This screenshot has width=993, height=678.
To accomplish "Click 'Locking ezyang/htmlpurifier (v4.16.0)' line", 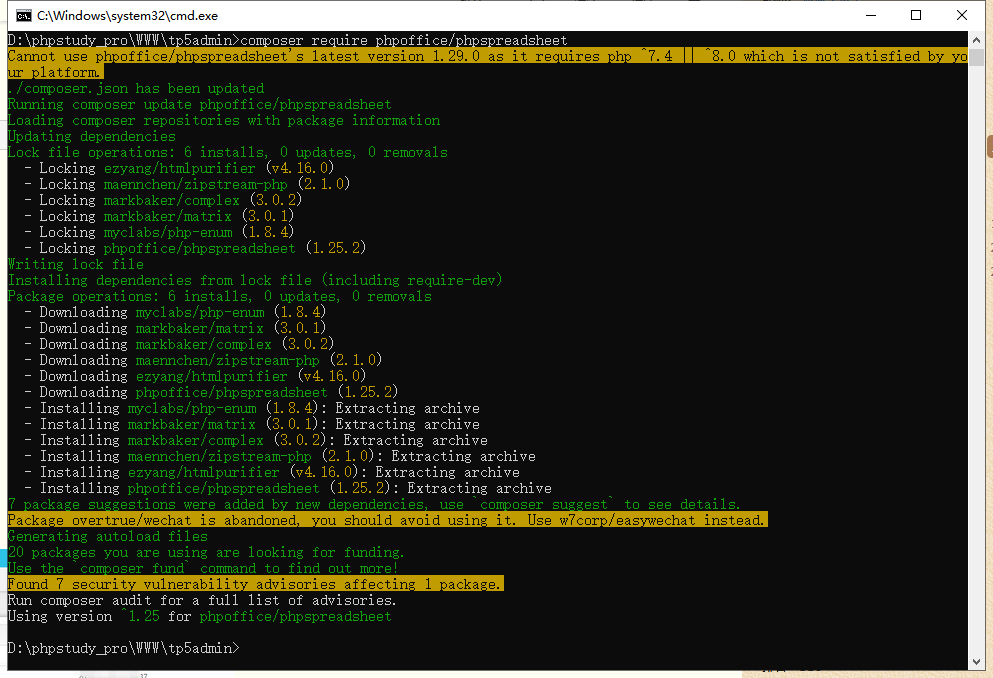I will point(179,168).
